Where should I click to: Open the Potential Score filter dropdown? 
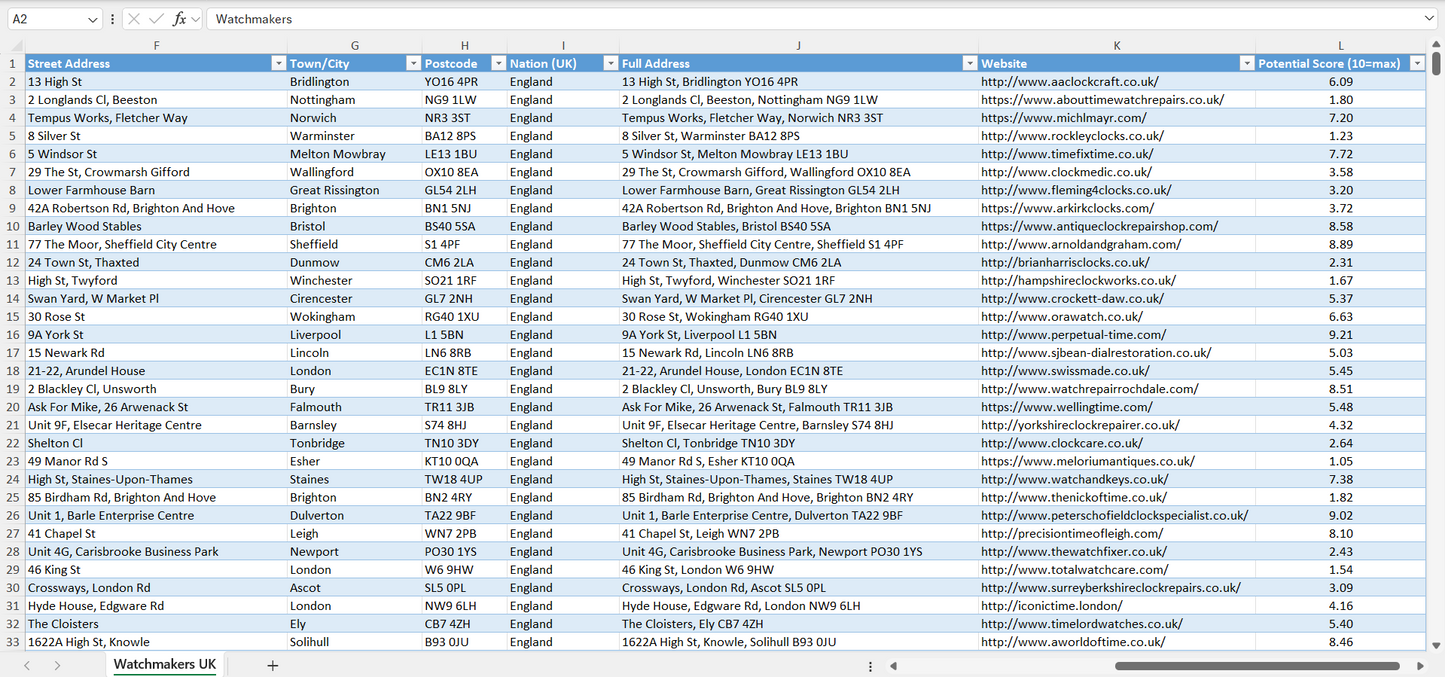pos(1417,63)
